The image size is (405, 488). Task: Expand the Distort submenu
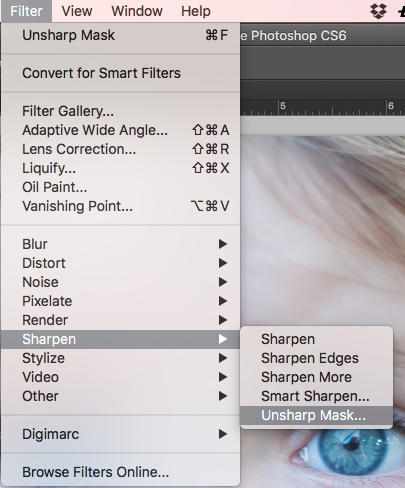pos(120,263)
